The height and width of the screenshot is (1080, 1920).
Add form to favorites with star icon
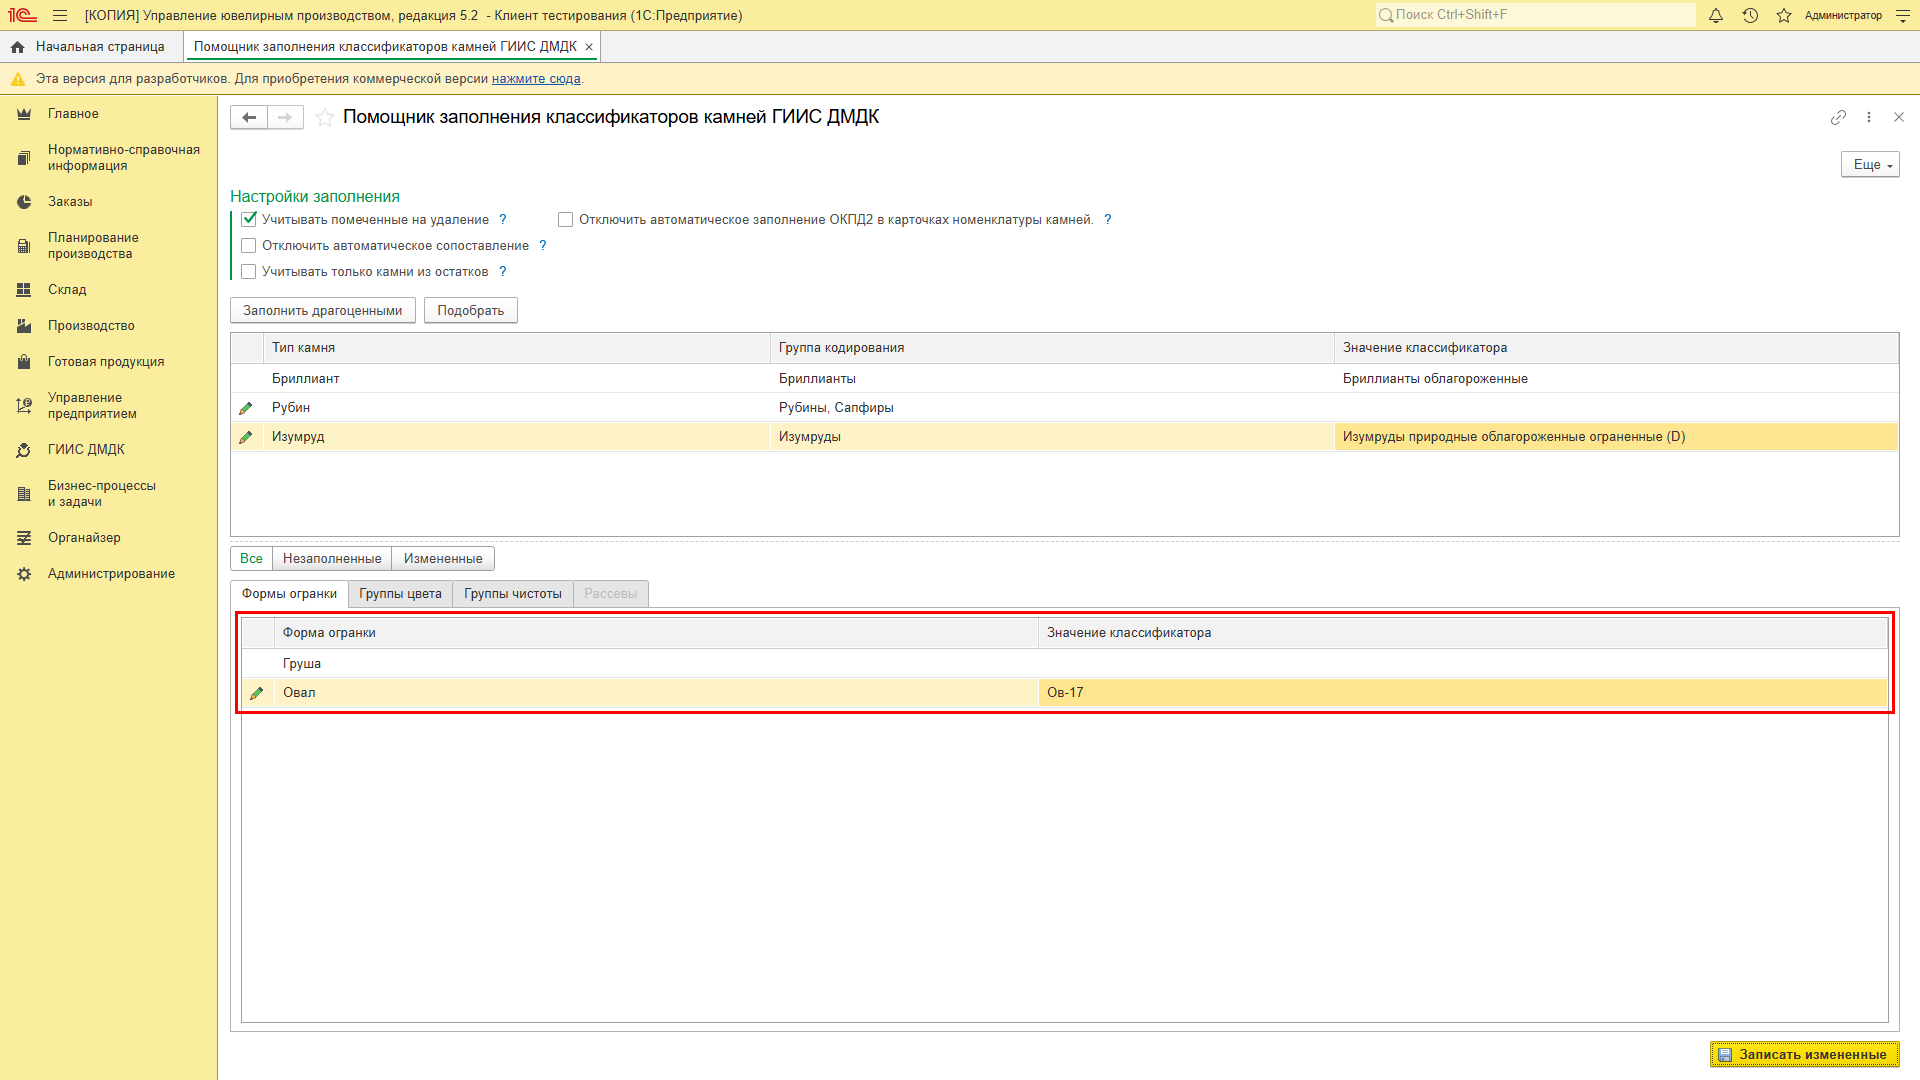[325, 117]
